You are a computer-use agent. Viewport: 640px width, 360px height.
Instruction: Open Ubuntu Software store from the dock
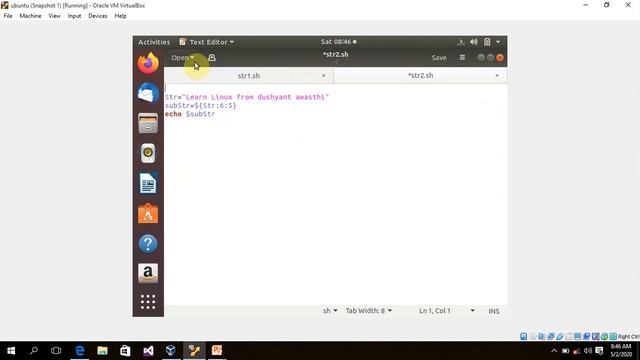[148, 213]
